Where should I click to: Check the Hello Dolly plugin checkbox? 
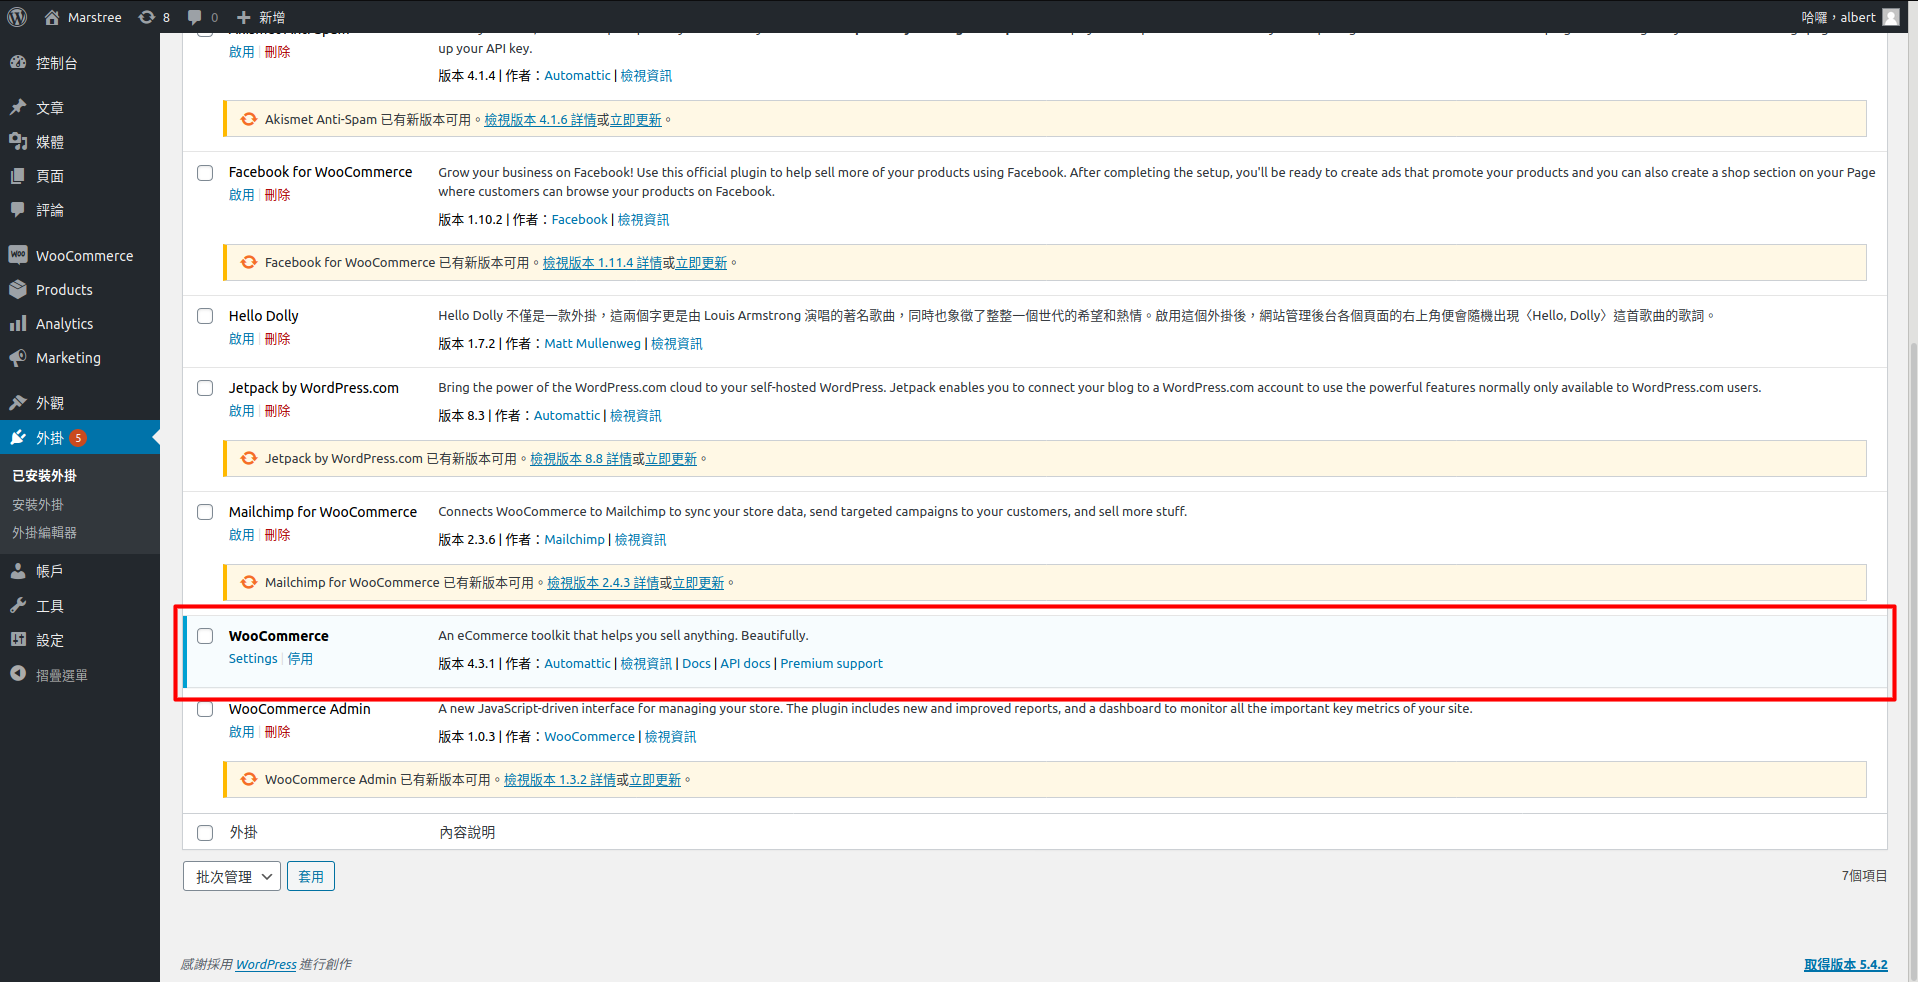click(205, 316)
